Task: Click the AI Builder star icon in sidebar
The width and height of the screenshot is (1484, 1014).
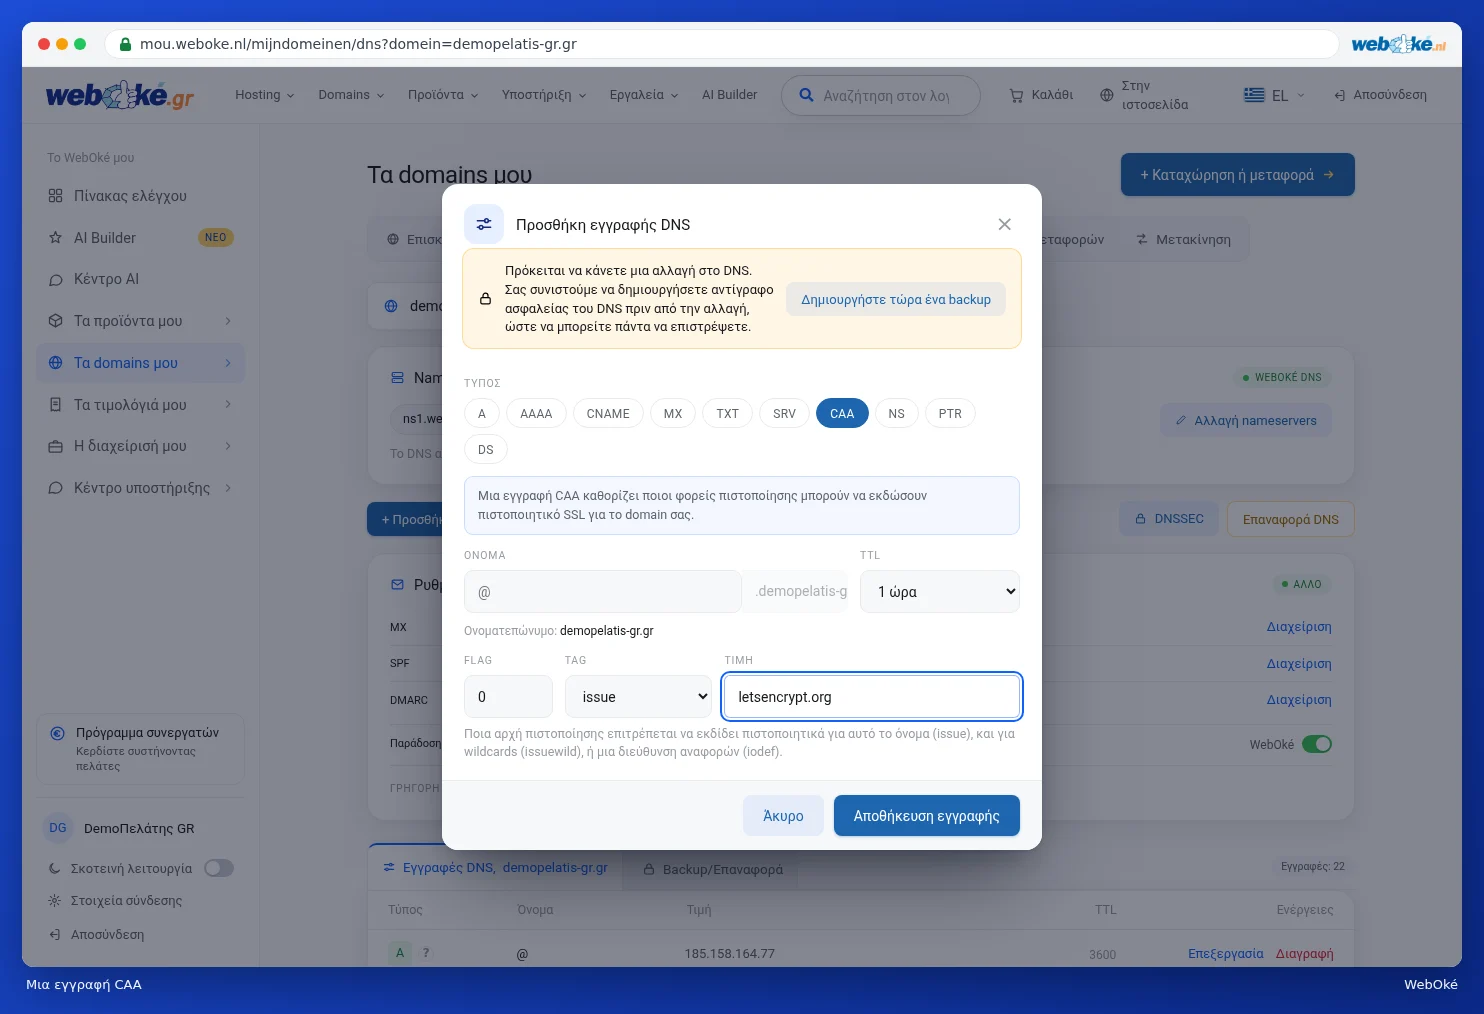Action: pyautogui.click(x=55, y=238)
